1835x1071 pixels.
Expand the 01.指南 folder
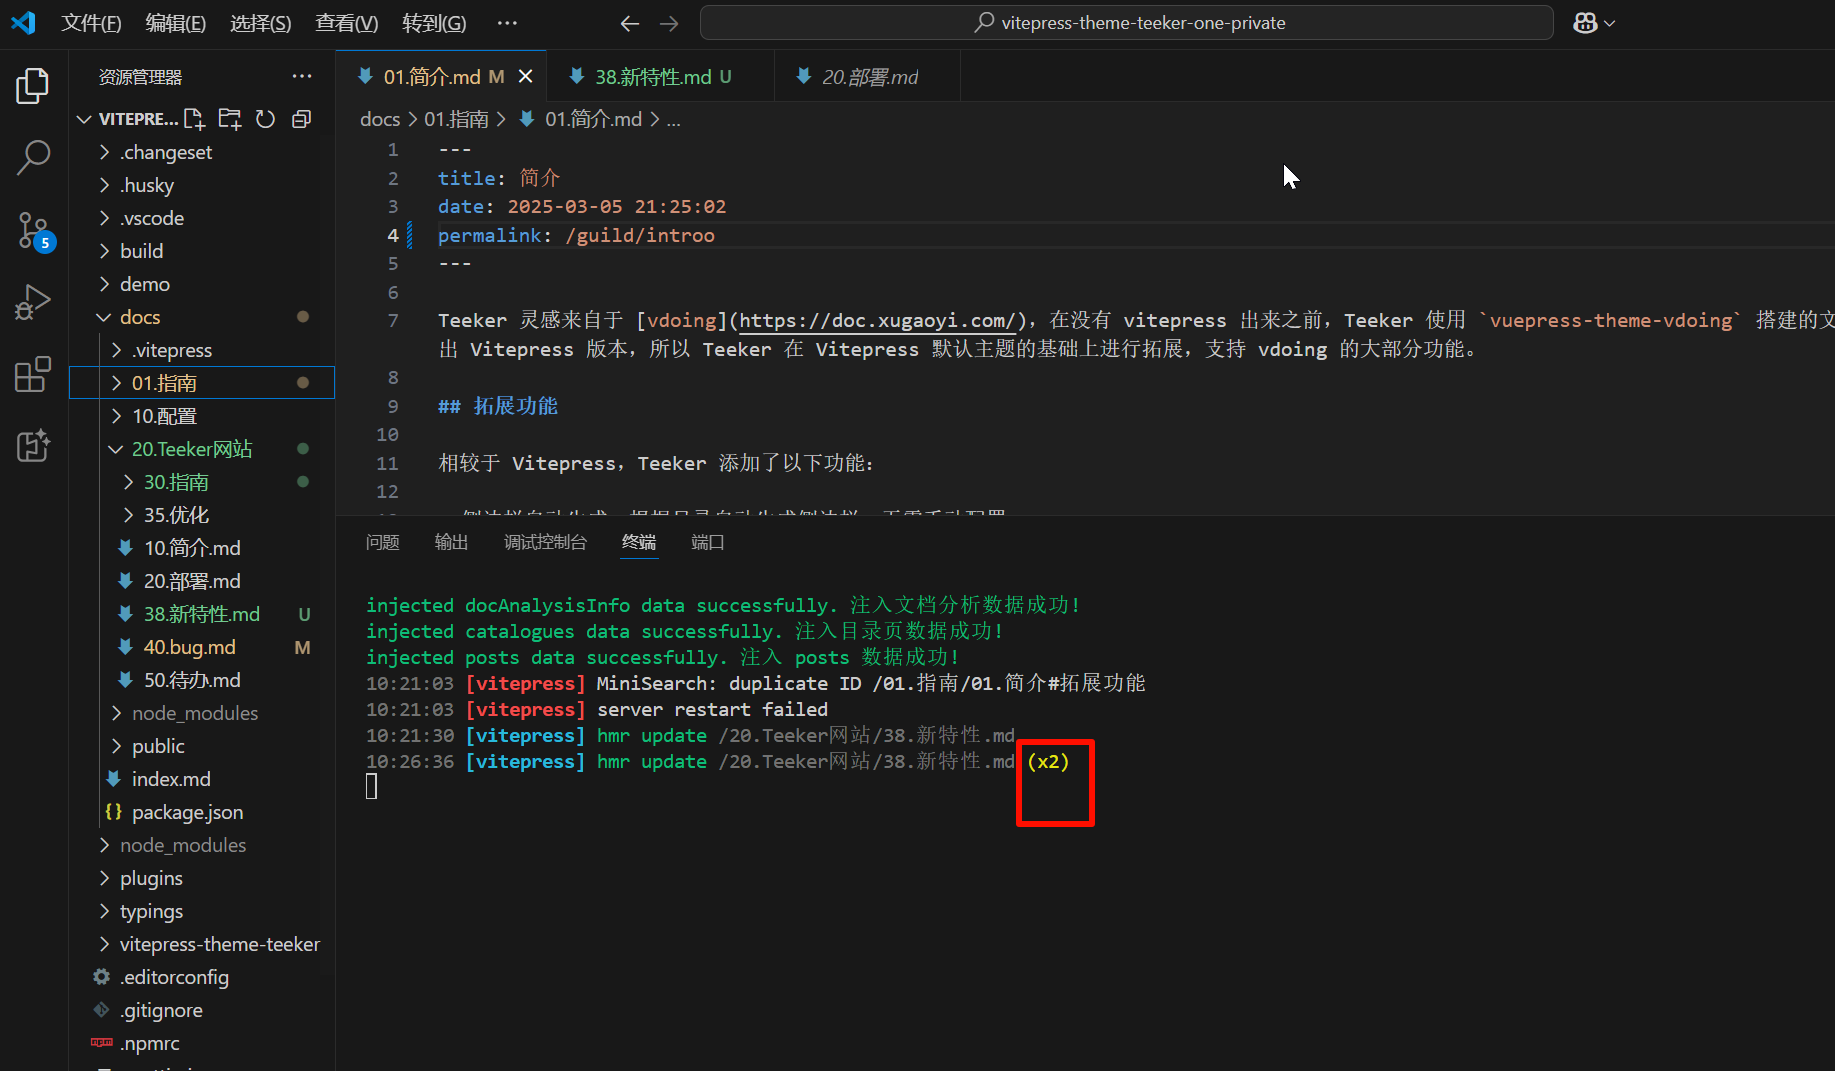202,383
